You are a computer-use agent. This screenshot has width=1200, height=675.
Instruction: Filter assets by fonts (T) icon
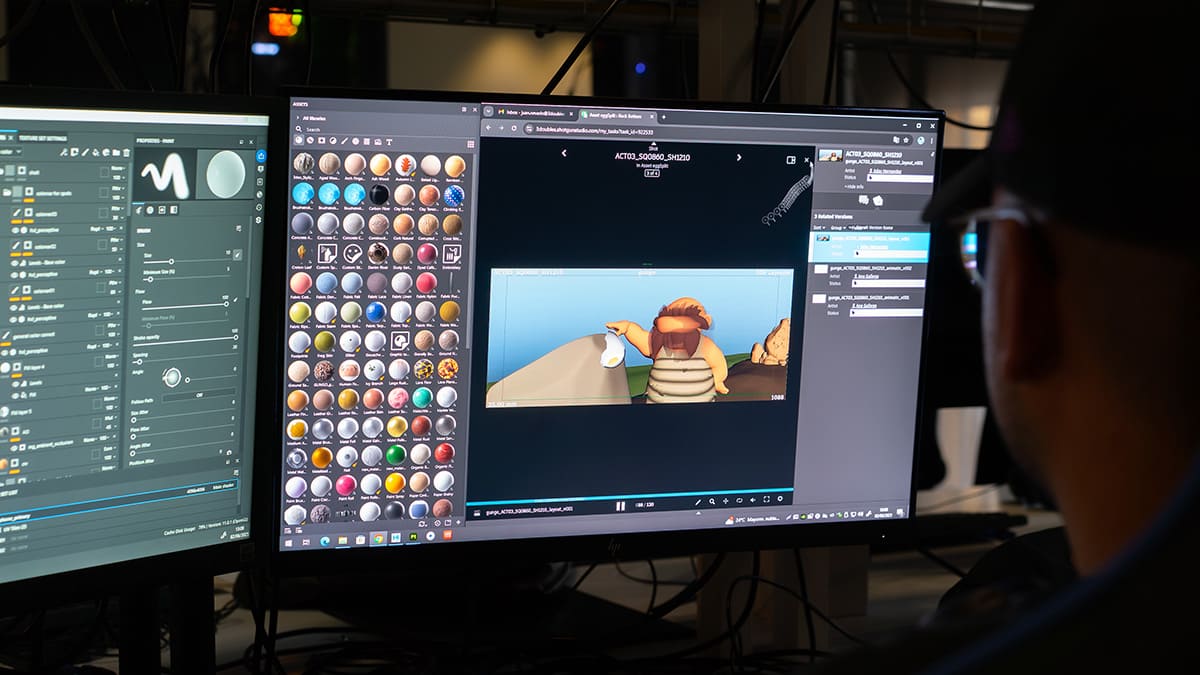[x=389, y=141]
